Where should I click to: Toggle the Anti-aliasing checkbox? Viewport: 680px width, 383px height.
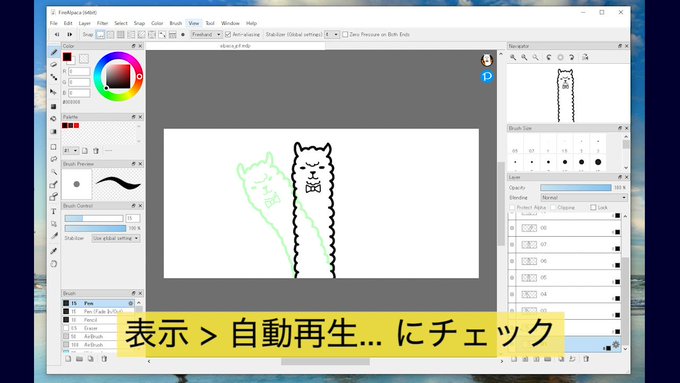coord(228,34)
